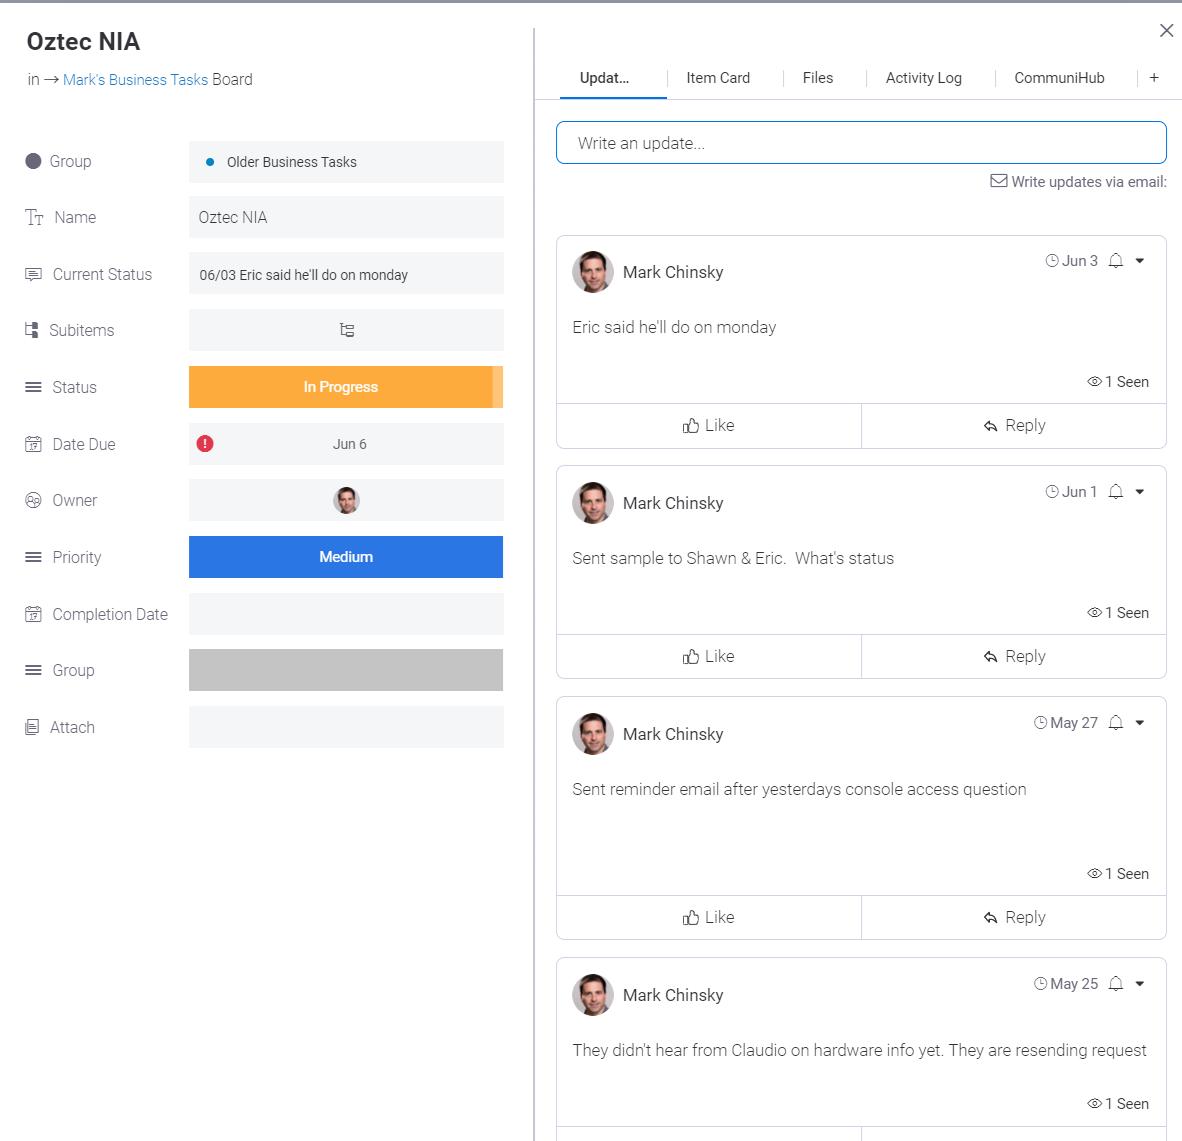Edit the Name field Oztec NIA
The height and width of the screenshot is (1141, 1182).
[x=346, y=217]
